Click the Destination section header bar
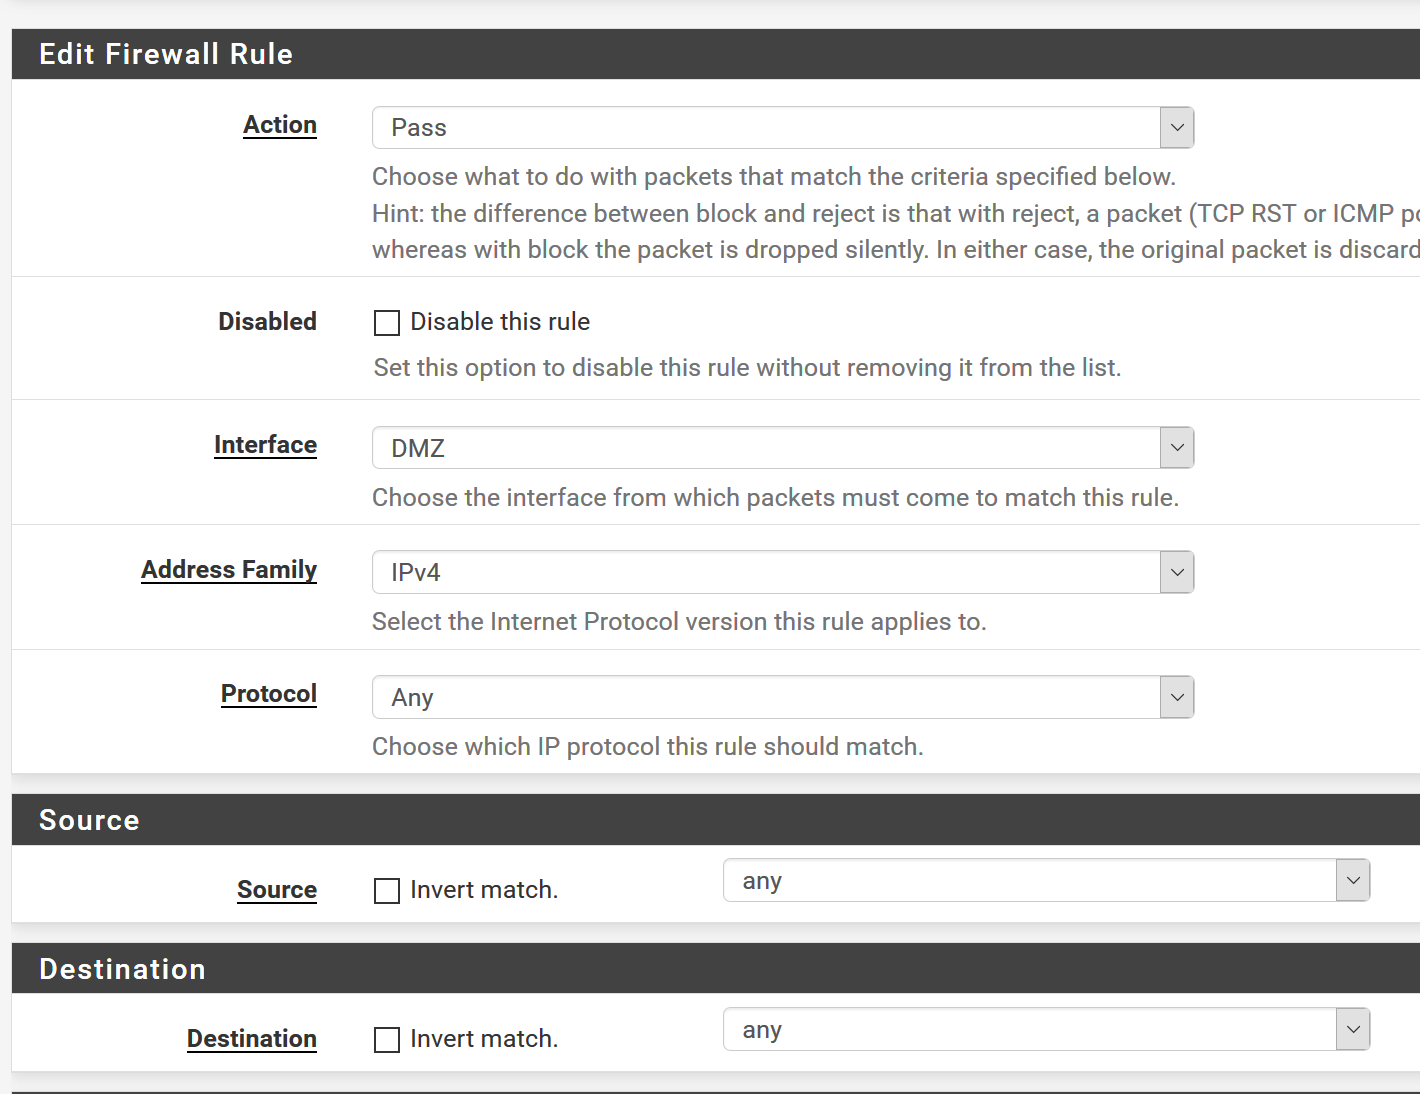Image resolution: width=1420 pixels, height=1094 pixels. (x=122, y=969)
